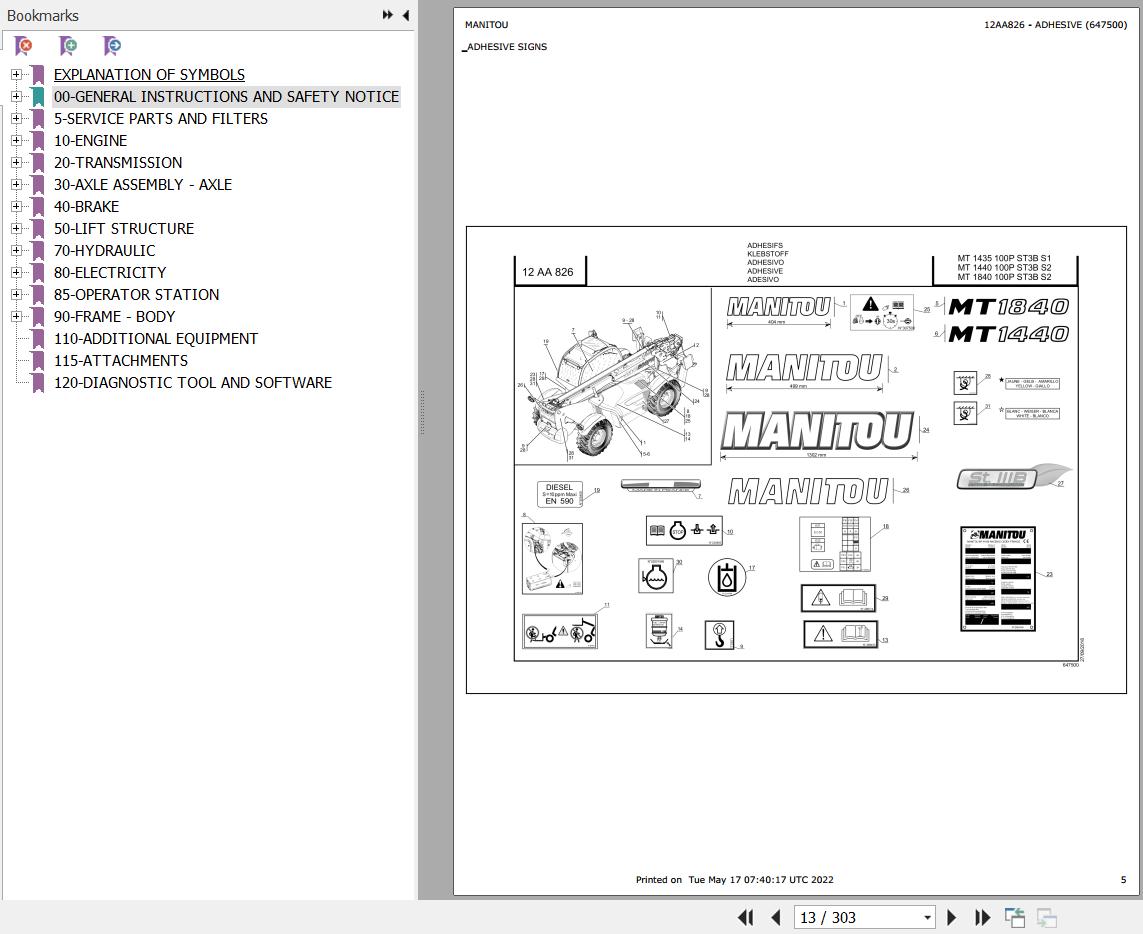Expand the 30-AXLE ASSEMBLY - AXLE node
This screenshot has height=934, width=1143.
[16, 184]
